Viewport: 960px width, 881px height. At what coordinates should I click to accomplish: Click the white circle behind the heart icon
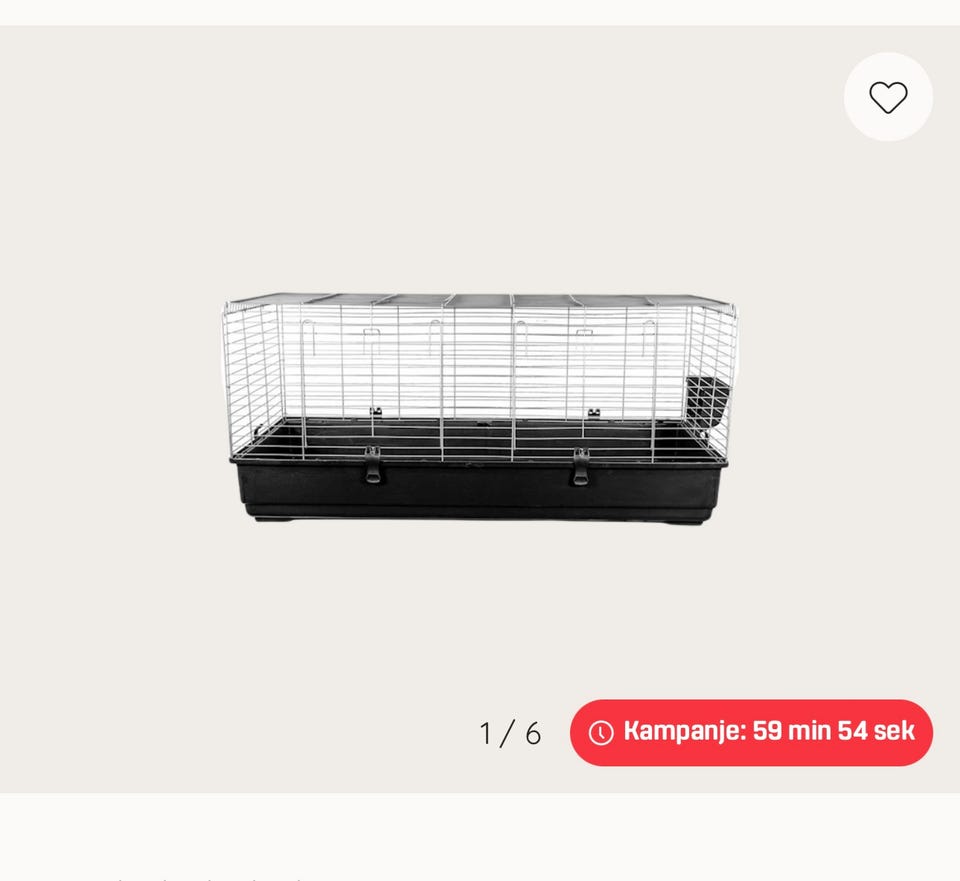click(888, 97)
